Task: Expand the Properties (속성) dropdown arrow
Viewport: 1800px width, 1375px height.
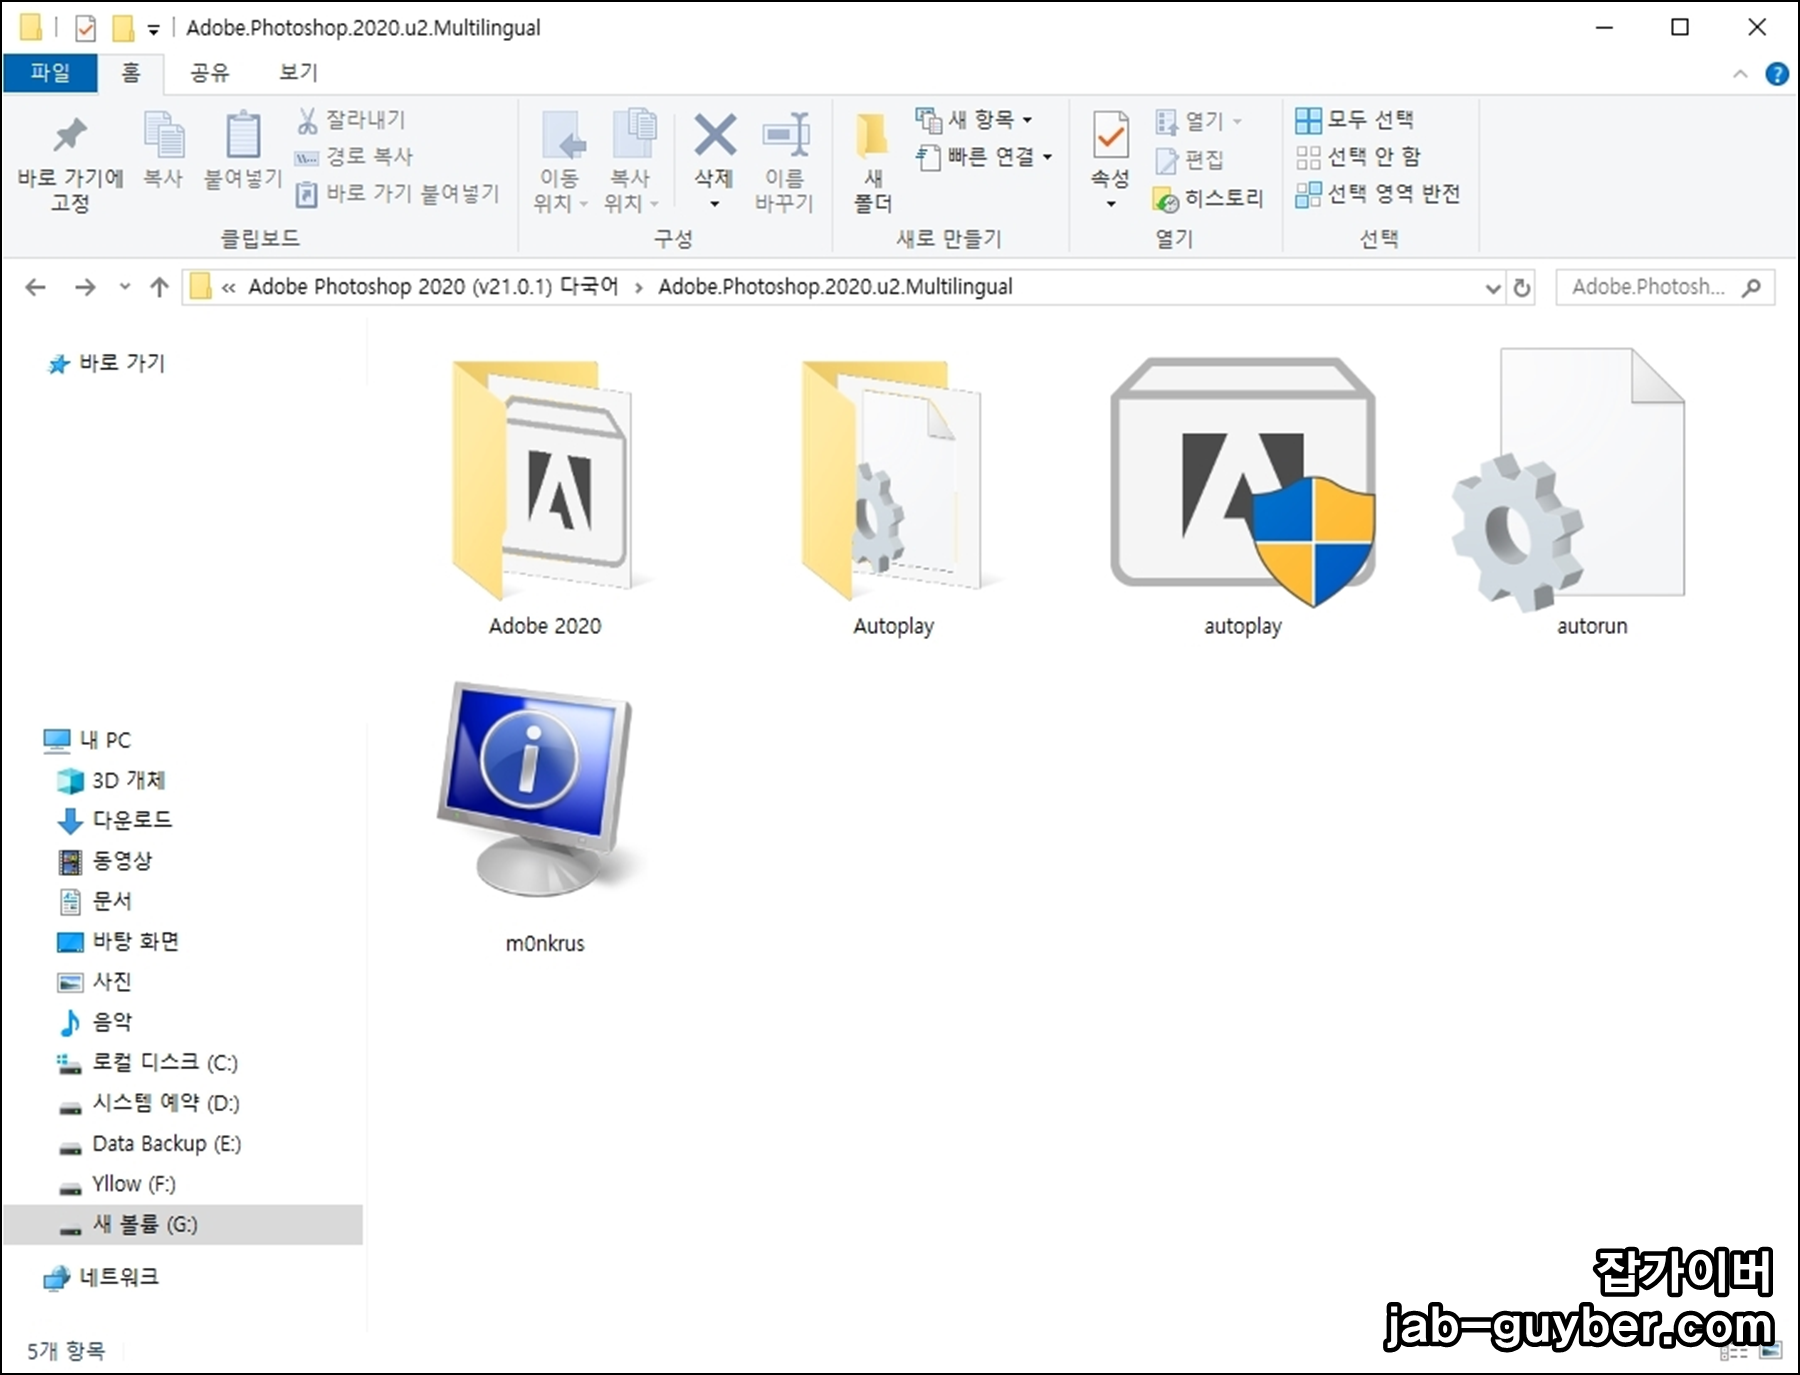Action: (1110, 204)
